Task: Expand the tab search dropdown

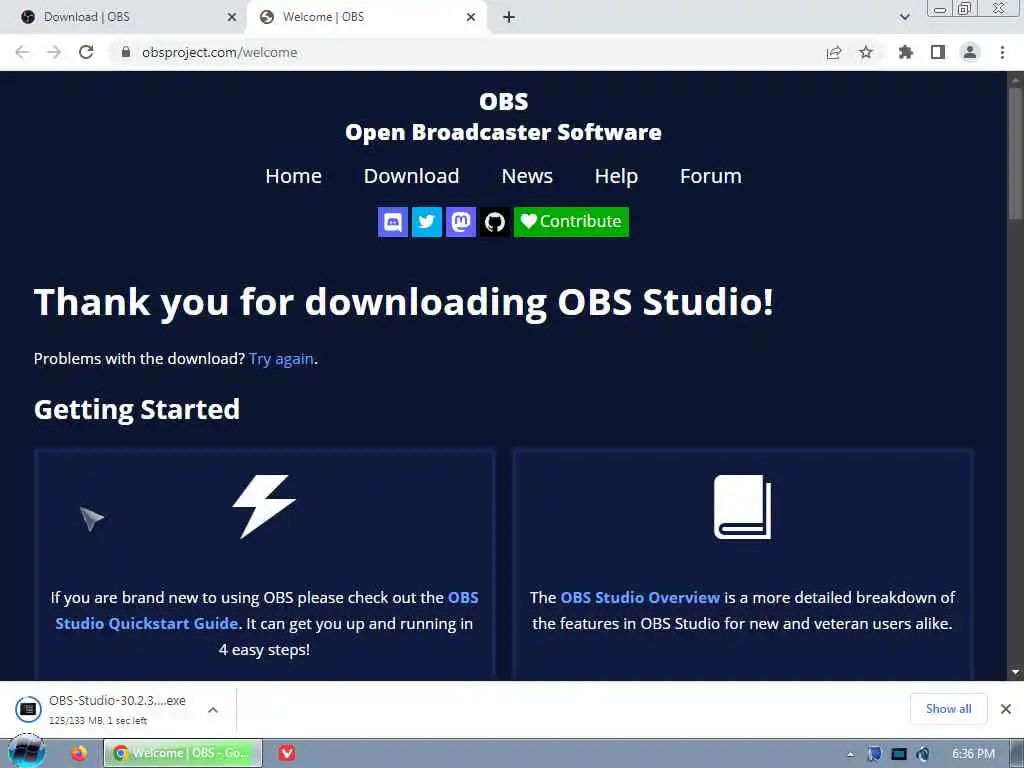Action: pos(904,17)
